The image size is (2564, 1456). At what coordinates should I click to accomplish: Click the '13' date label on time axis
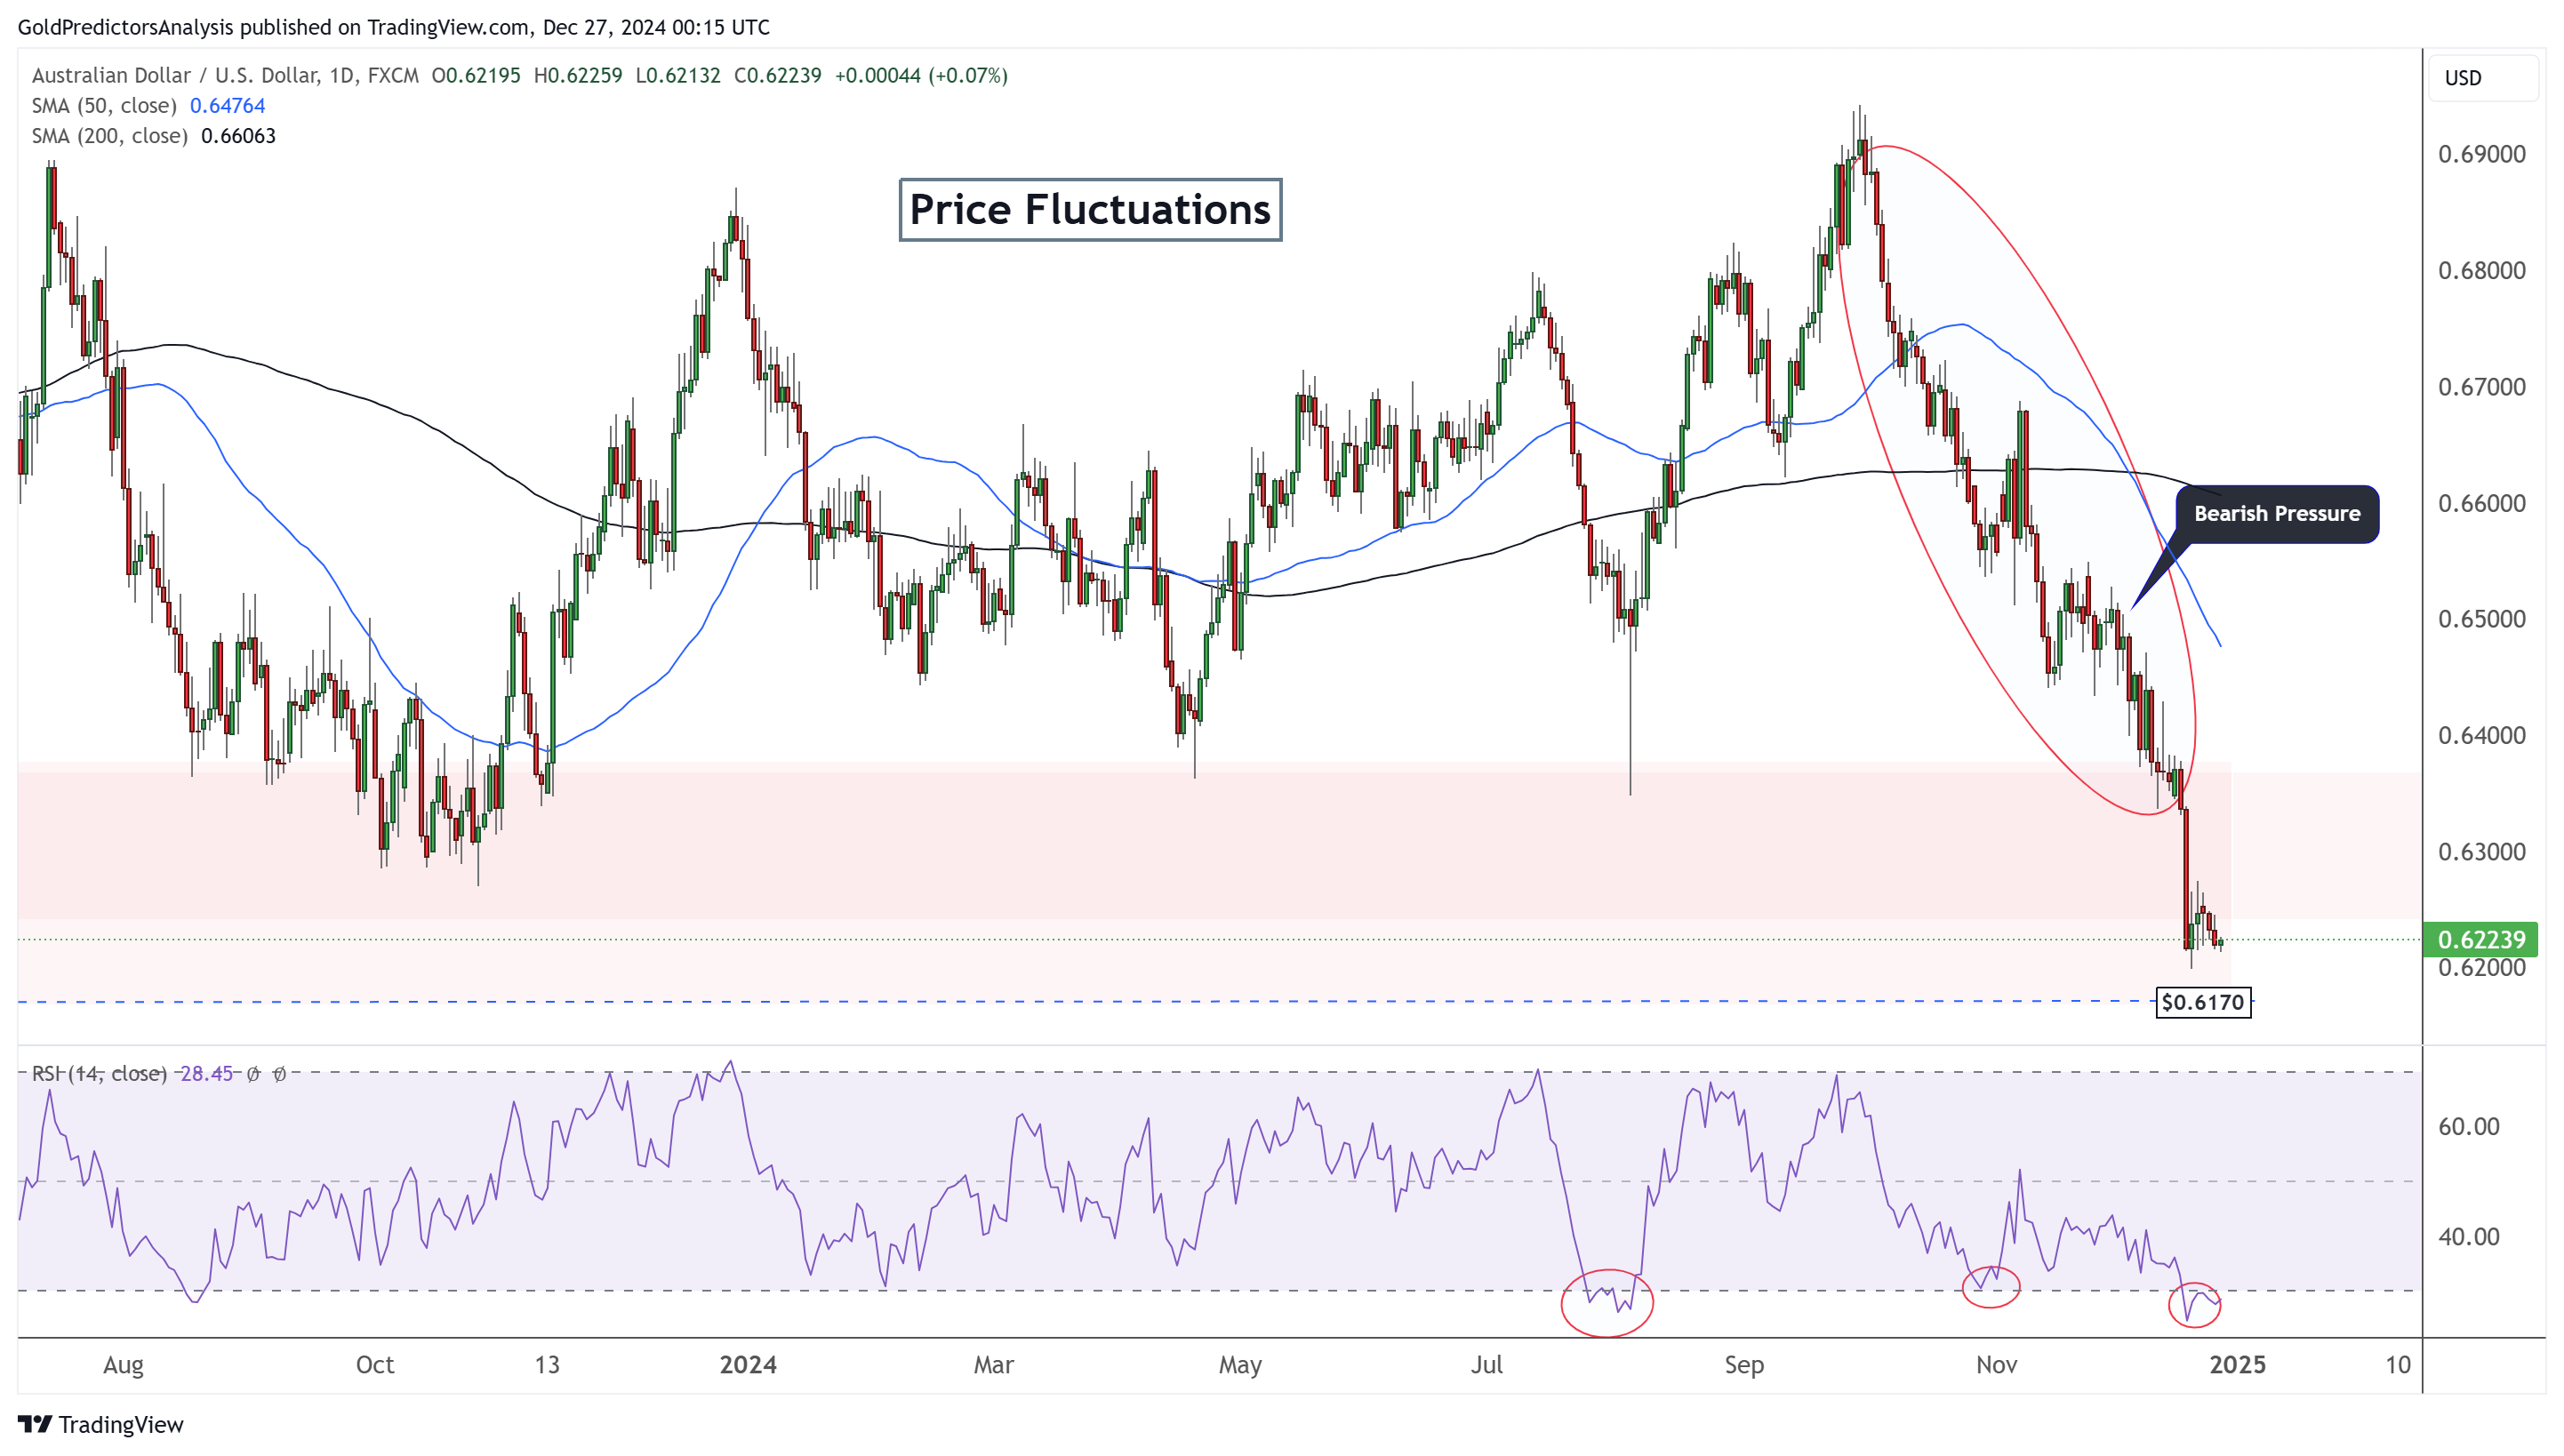point(547,1365)
